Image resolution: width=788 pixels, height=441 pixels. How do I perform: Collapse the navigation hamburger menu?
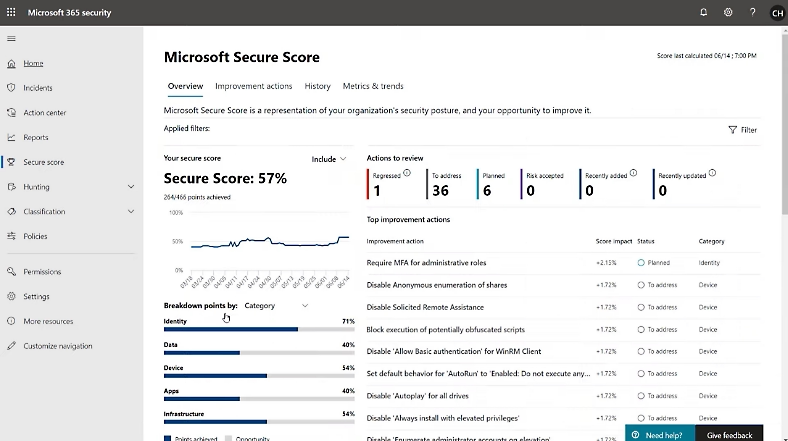pos(12,38)
